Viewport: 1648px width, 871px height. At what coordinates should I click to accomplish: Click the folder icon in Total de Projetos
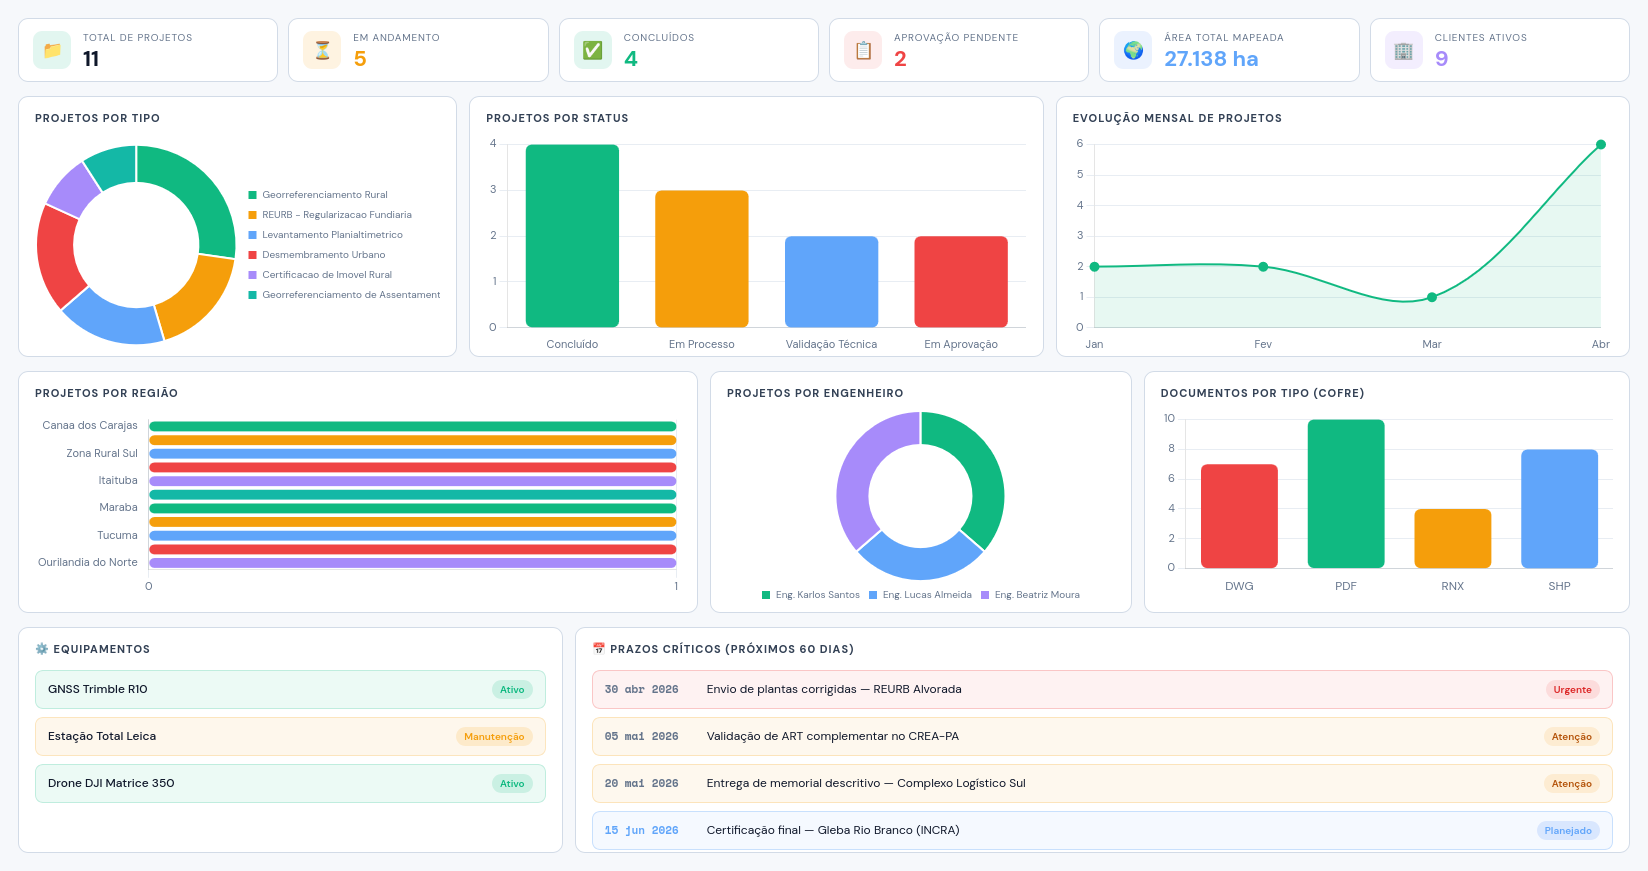(52, 50)
